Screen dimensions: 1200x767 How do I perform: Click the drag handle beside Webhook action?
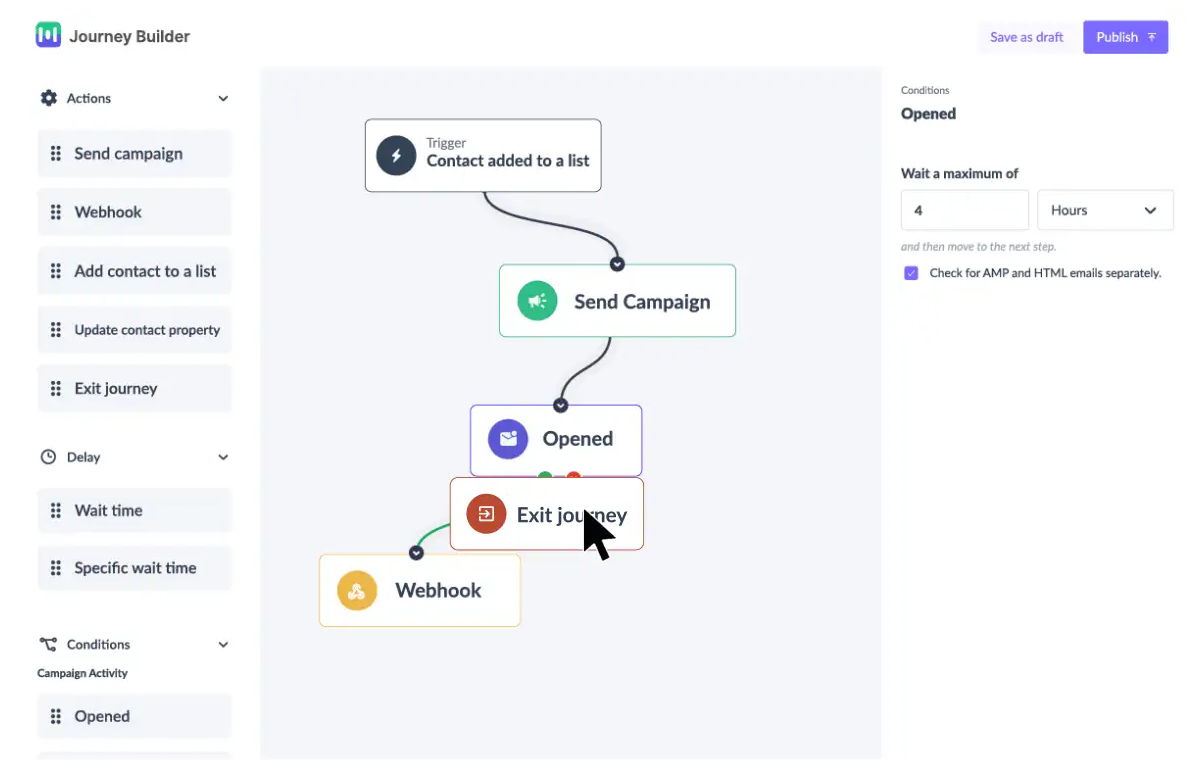55,211
